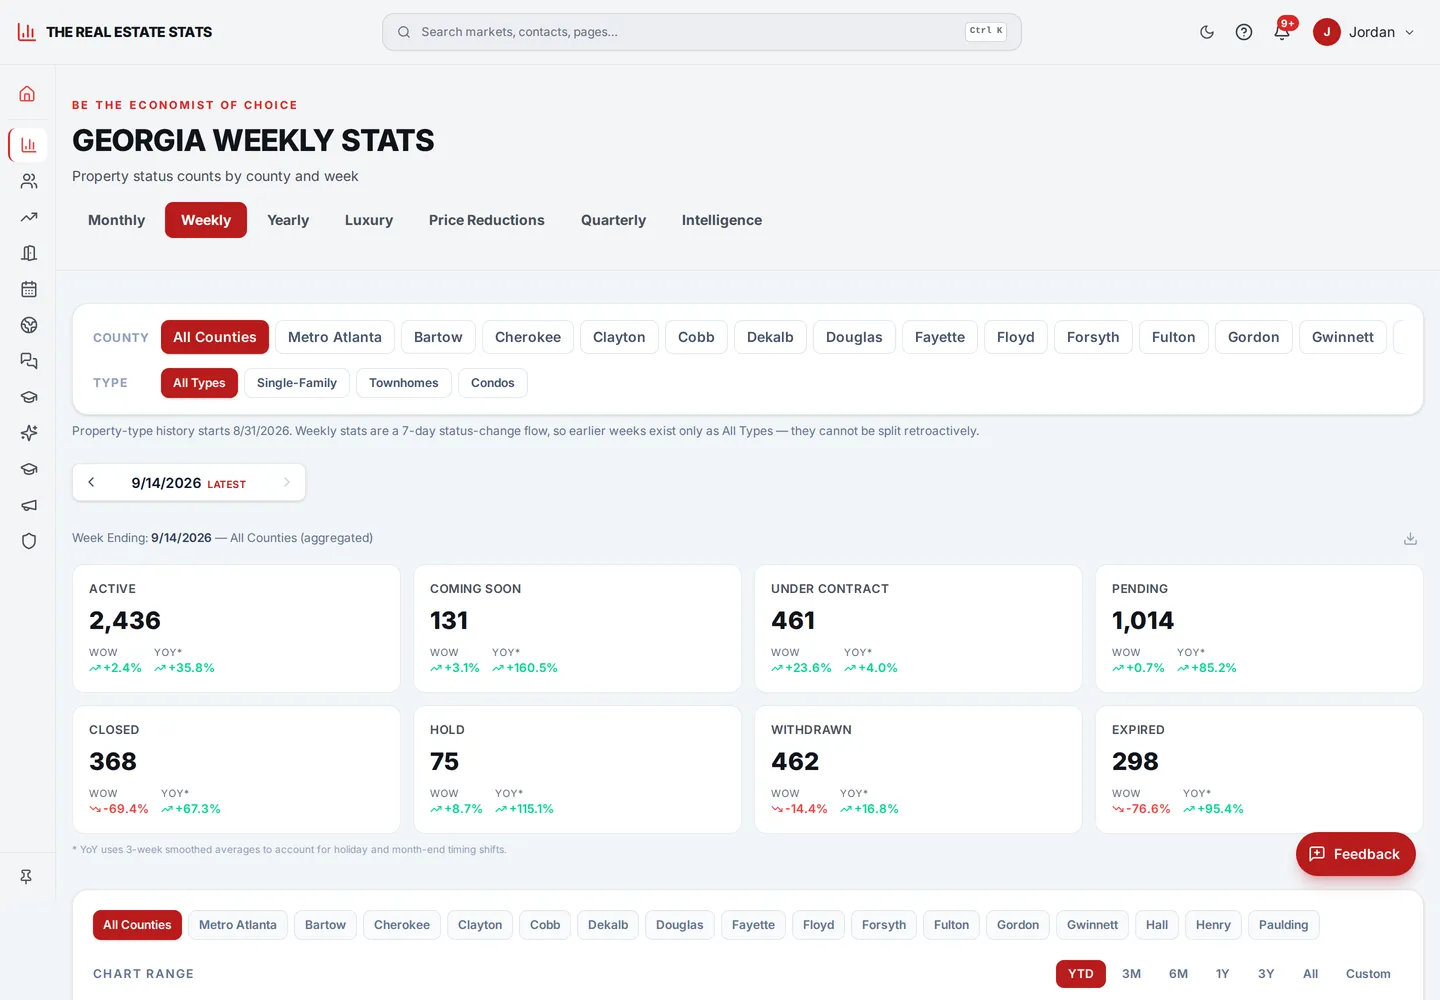The image size is (1440, 1000).
Task: Open the sparkle AI icon in sidebar
Action: [x=28, y=433]
